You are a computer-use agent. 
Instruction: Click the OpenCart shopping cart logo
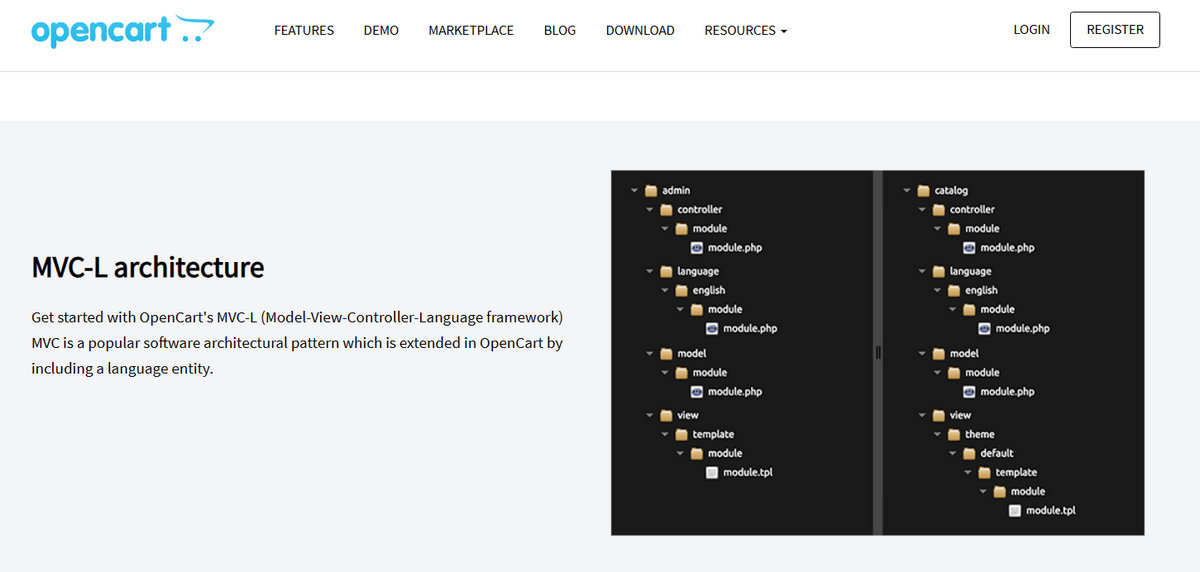click(122, 31)
